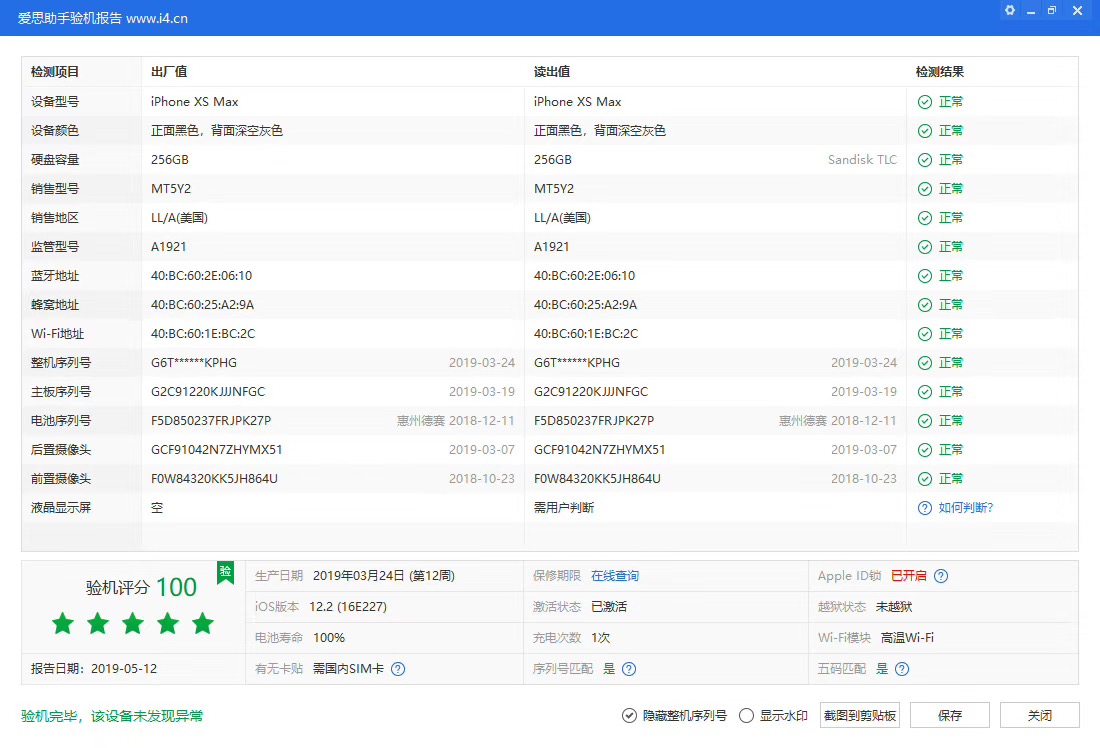
Task: Select factory front camera serial F0W84320KK5JH864U
Action: click(x=214, y=479)
